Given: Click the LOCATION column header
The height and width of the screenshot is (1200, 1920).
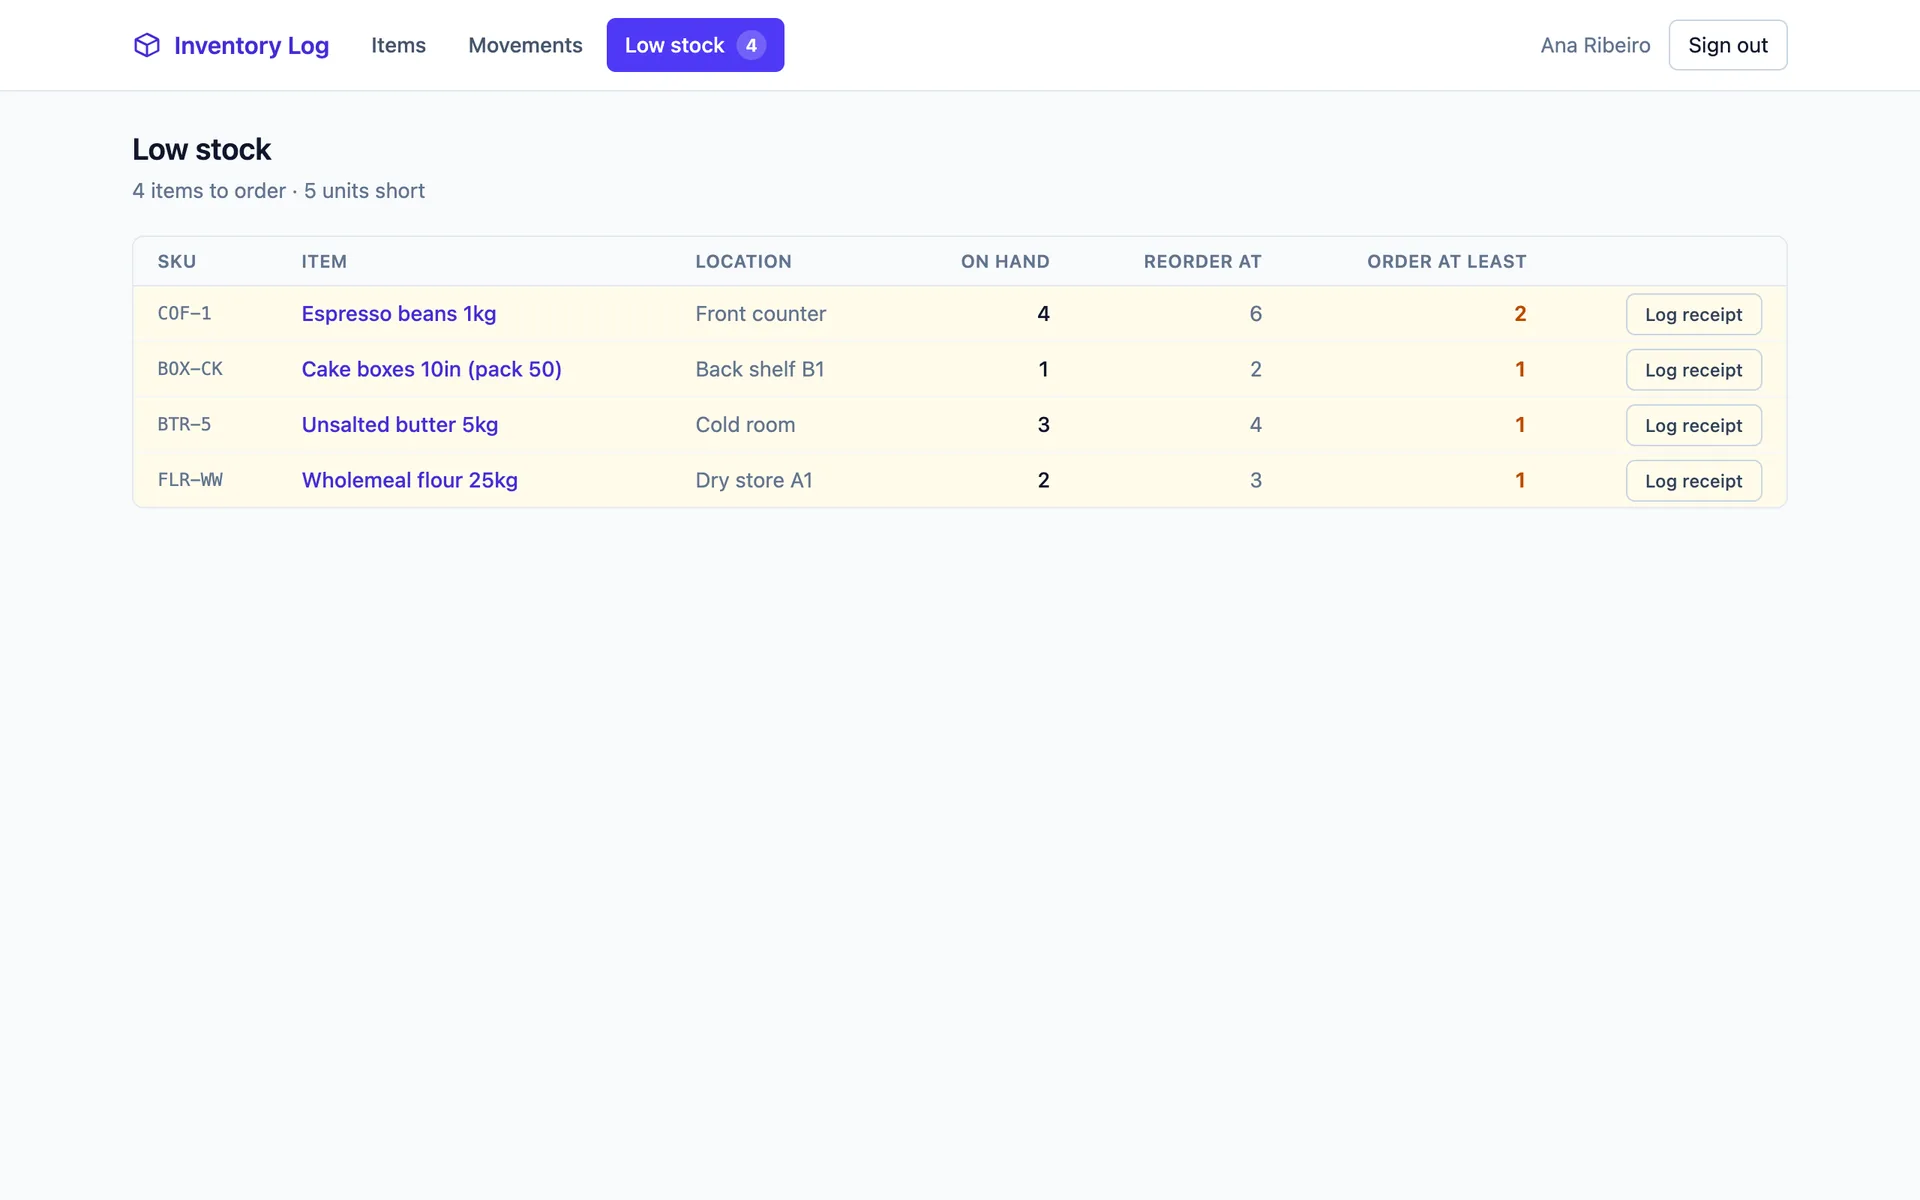Looking at the screenshot, I should (x=743, y=262).
